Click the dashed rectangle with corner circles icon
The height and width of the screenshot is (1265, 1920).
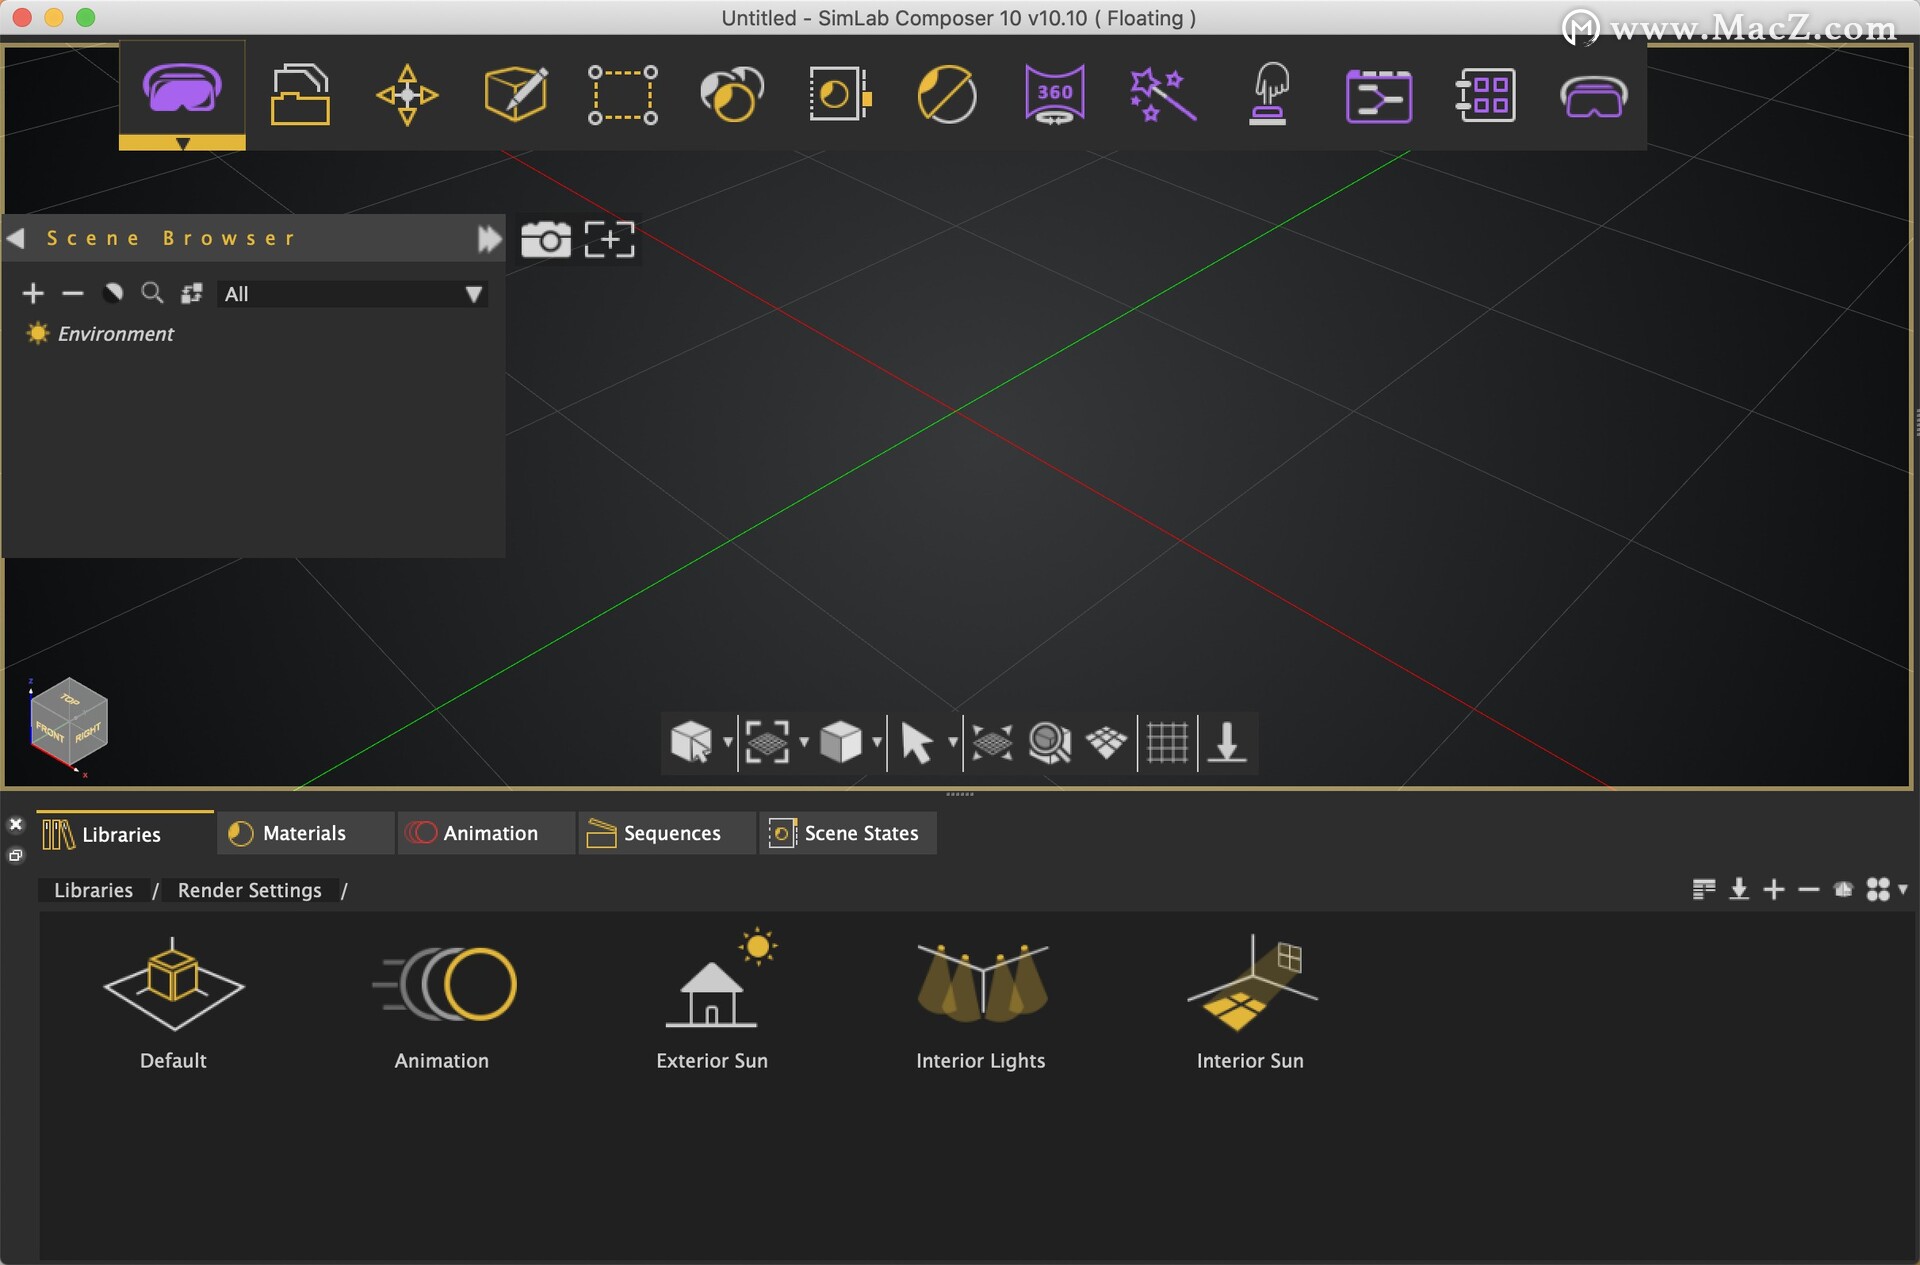[x=622, y=95]
